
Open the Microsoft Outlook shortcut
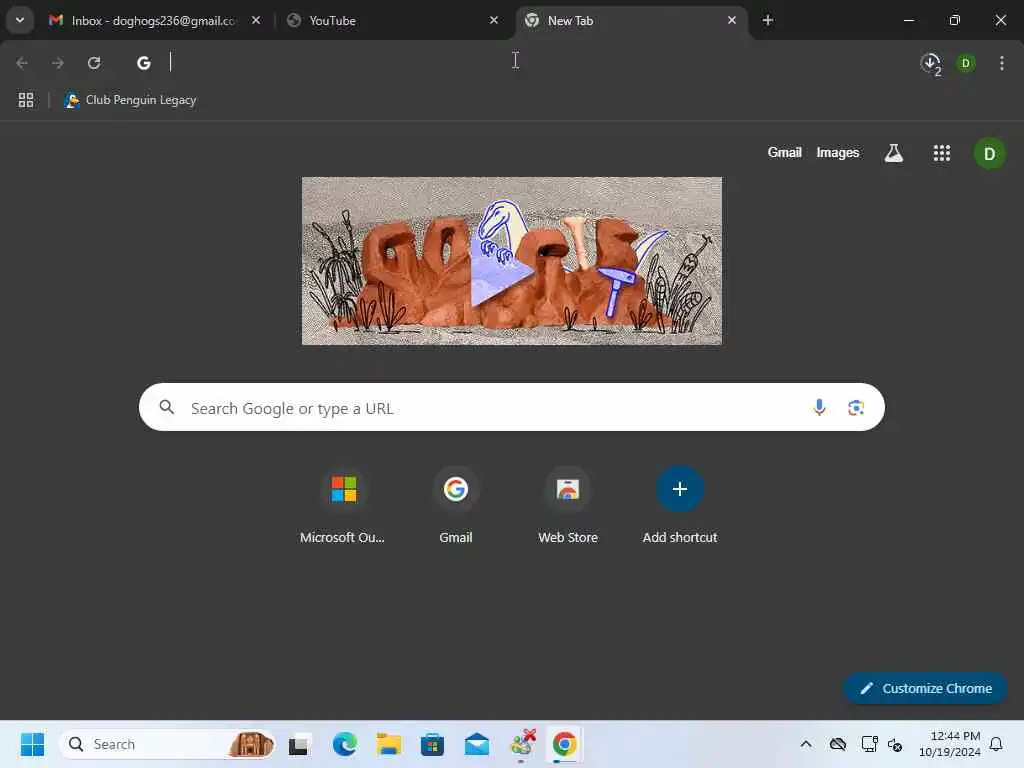344,505
